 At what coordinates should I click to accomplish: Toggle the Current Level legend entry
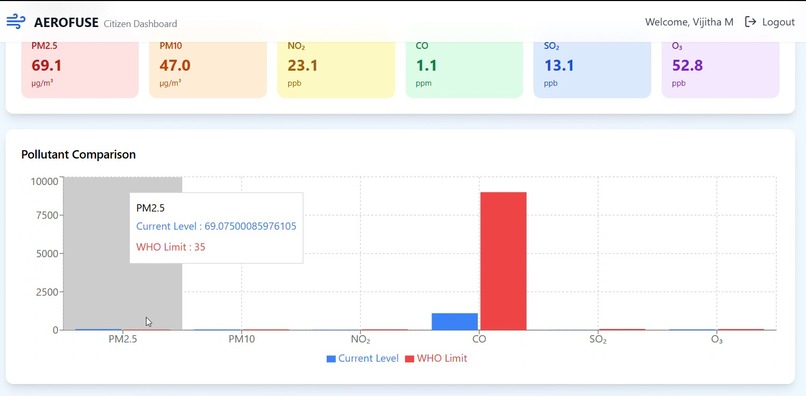click(362, 358)
